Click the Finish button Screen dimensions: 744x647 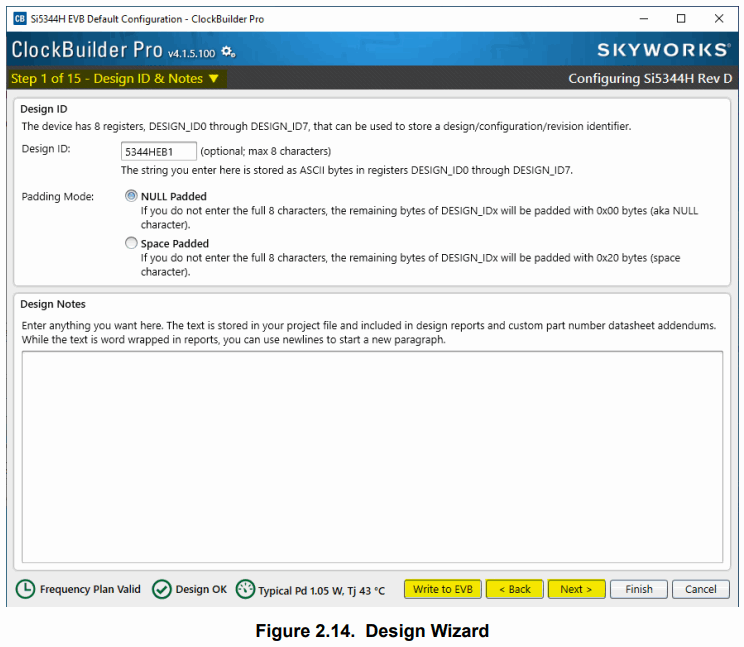pyautogui.click(x=639, y=589)
